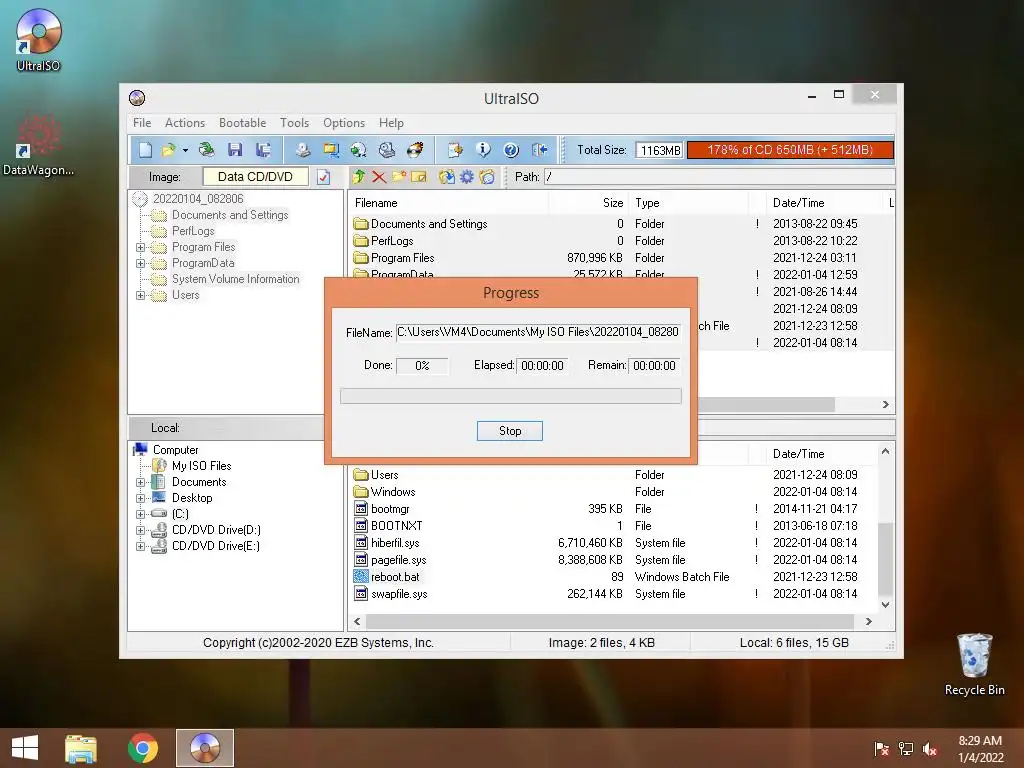Click the red X Delete icon
Image resolution: width=1024 pixels, height=768 pixels.
379,177
